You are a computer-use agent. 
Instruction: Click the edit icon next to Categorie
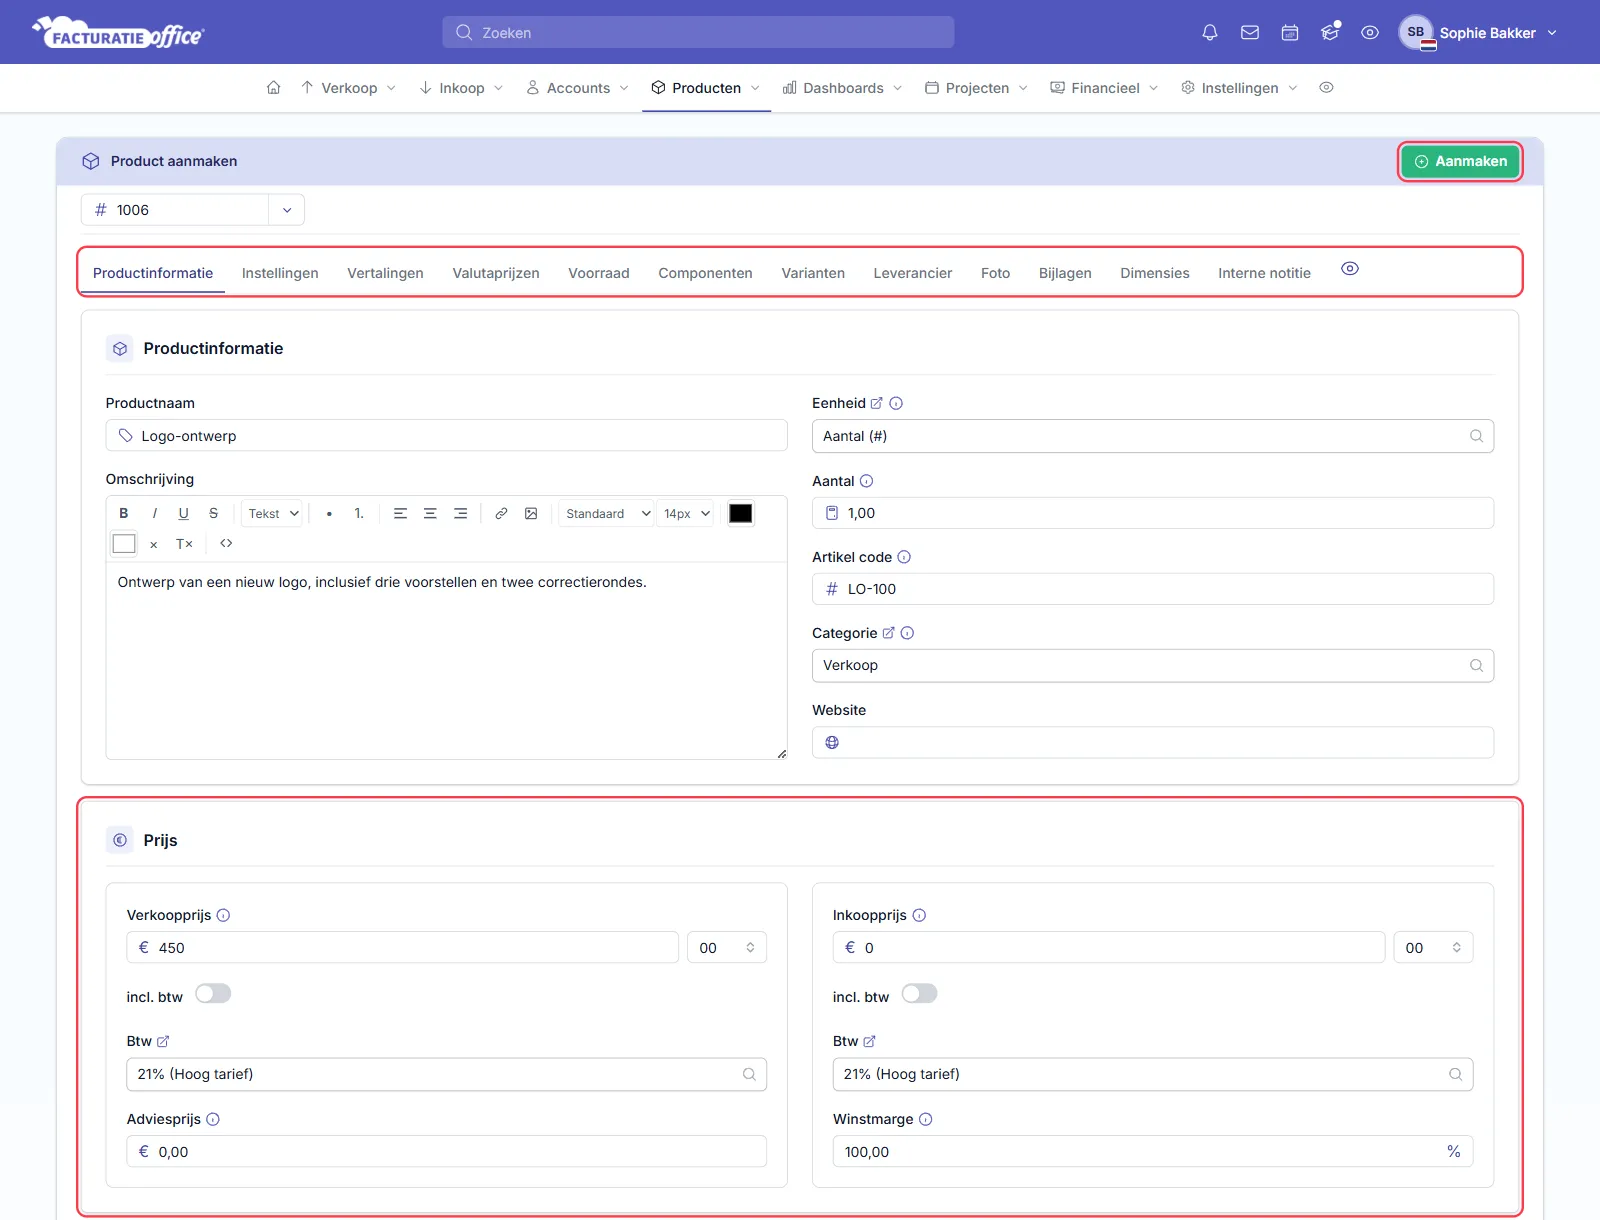(888, 633)
